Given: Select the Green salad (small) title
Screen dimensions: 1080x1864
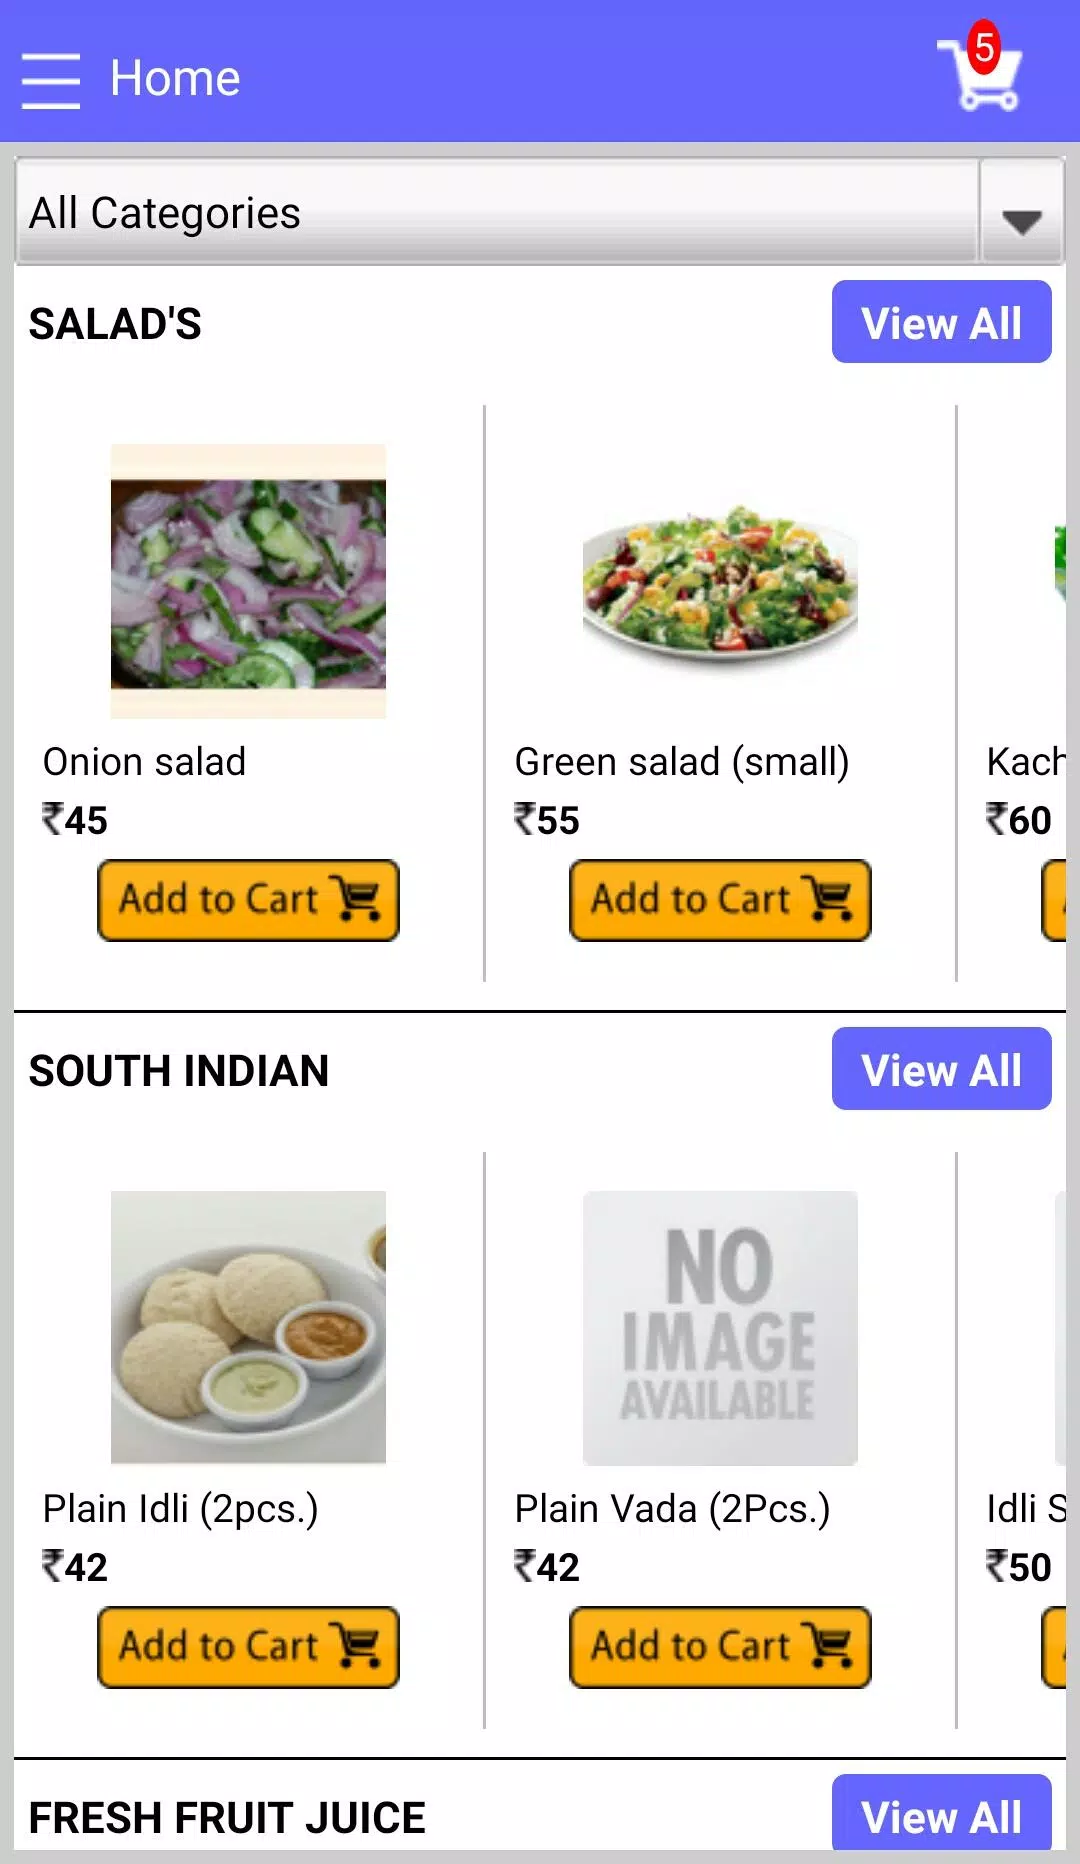Looking at the screenshot, I should pyautogui.click(x=682, y=762).
